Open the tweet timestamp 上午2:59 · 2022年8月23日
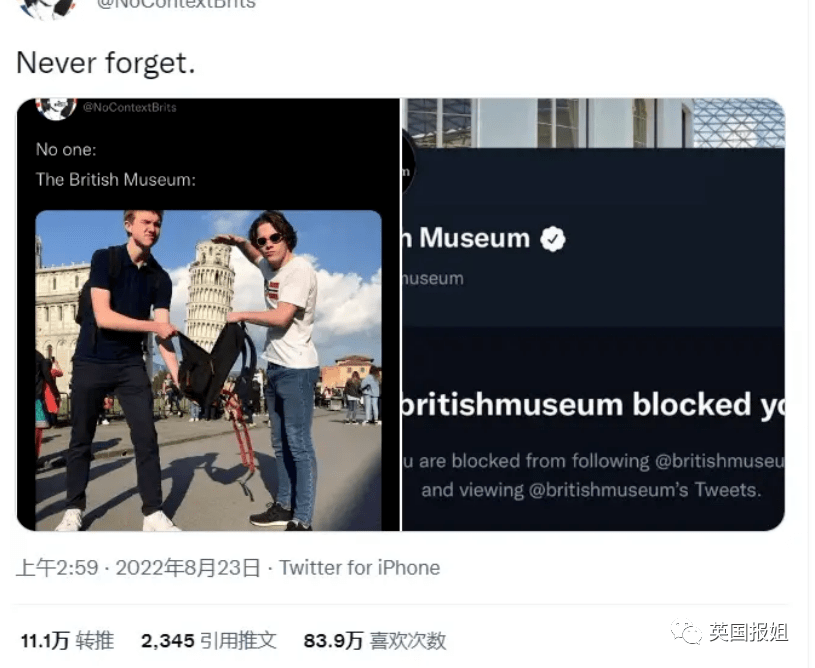The width and height of the screenshot is (815, 668). pyautogui.click(x=138, y=568)
